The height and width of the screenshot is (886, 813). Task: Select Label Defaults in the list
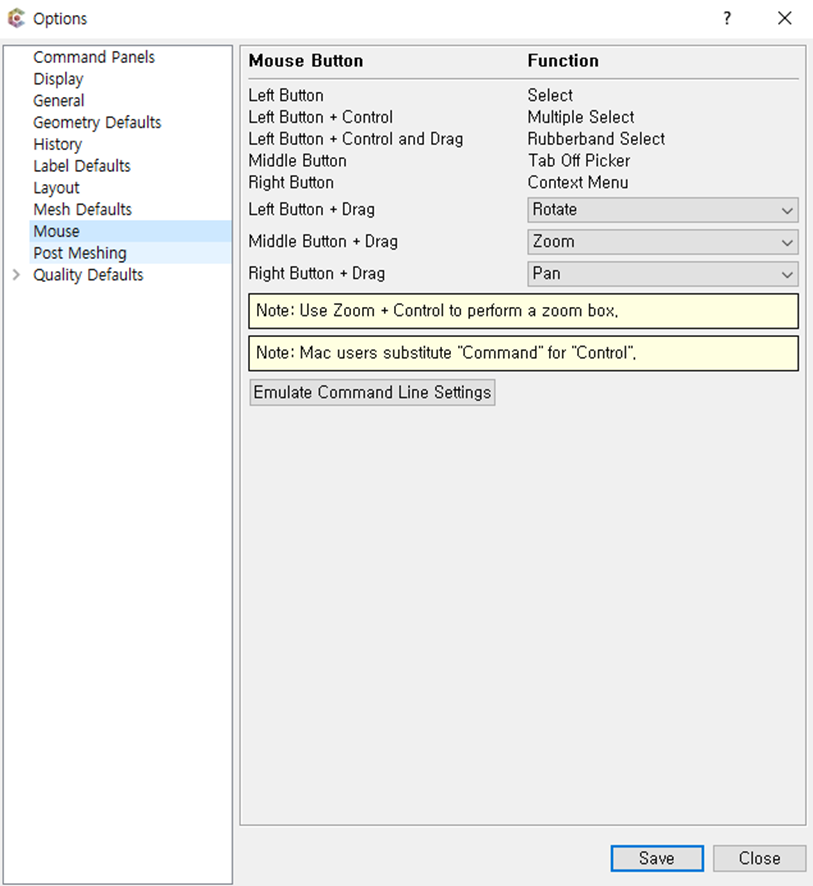coord(82,166)
